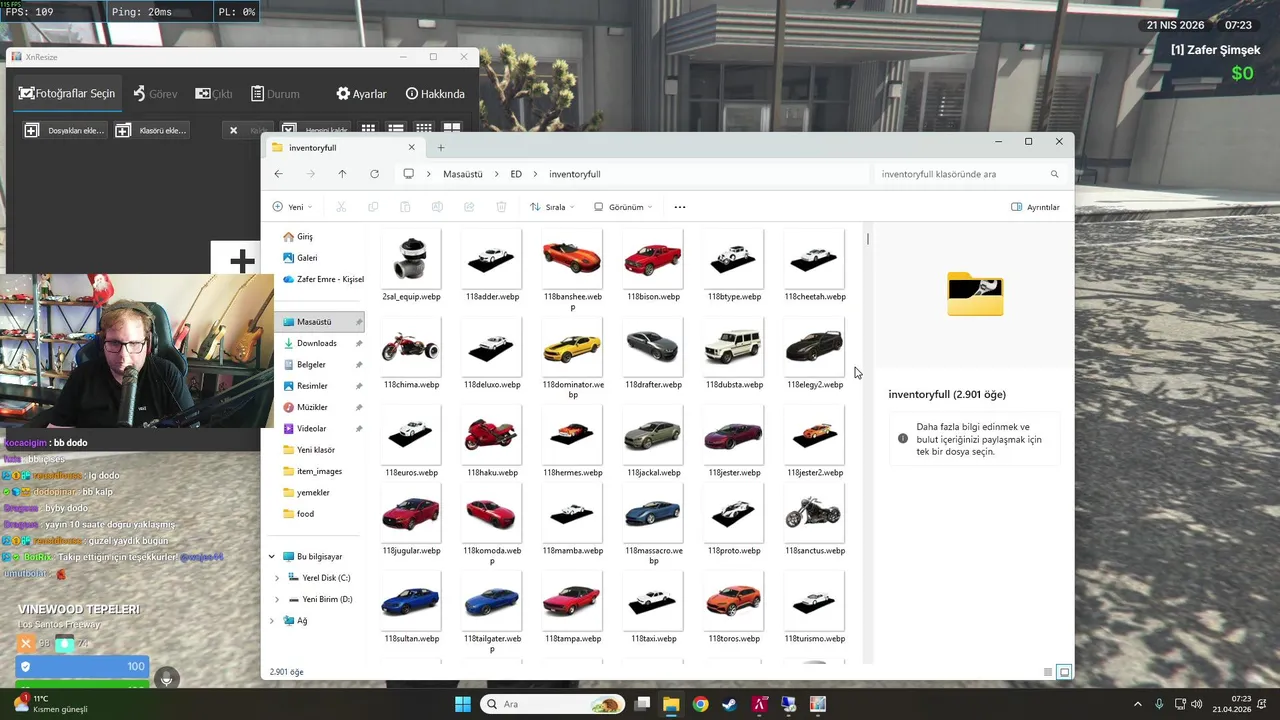Collapse the Bu bilgisayar tree node
1280x720 pixels.
point(271,557)
